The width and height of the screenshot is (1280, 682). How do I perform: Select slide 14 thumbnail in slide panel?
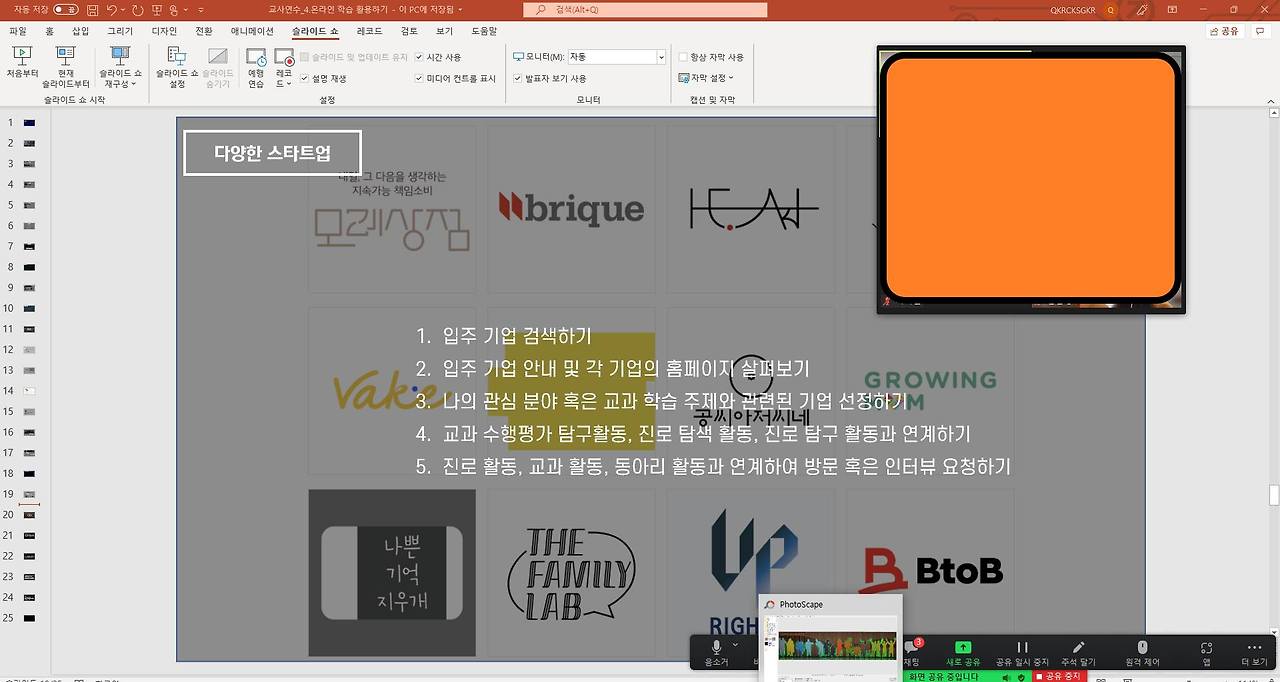[29, 391]
